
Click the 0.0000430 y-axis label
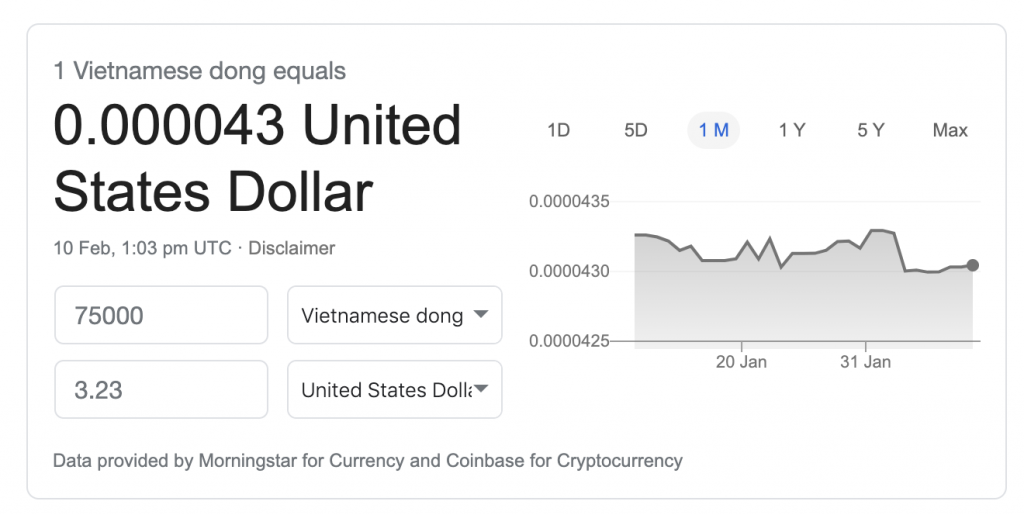coord(569,271)
